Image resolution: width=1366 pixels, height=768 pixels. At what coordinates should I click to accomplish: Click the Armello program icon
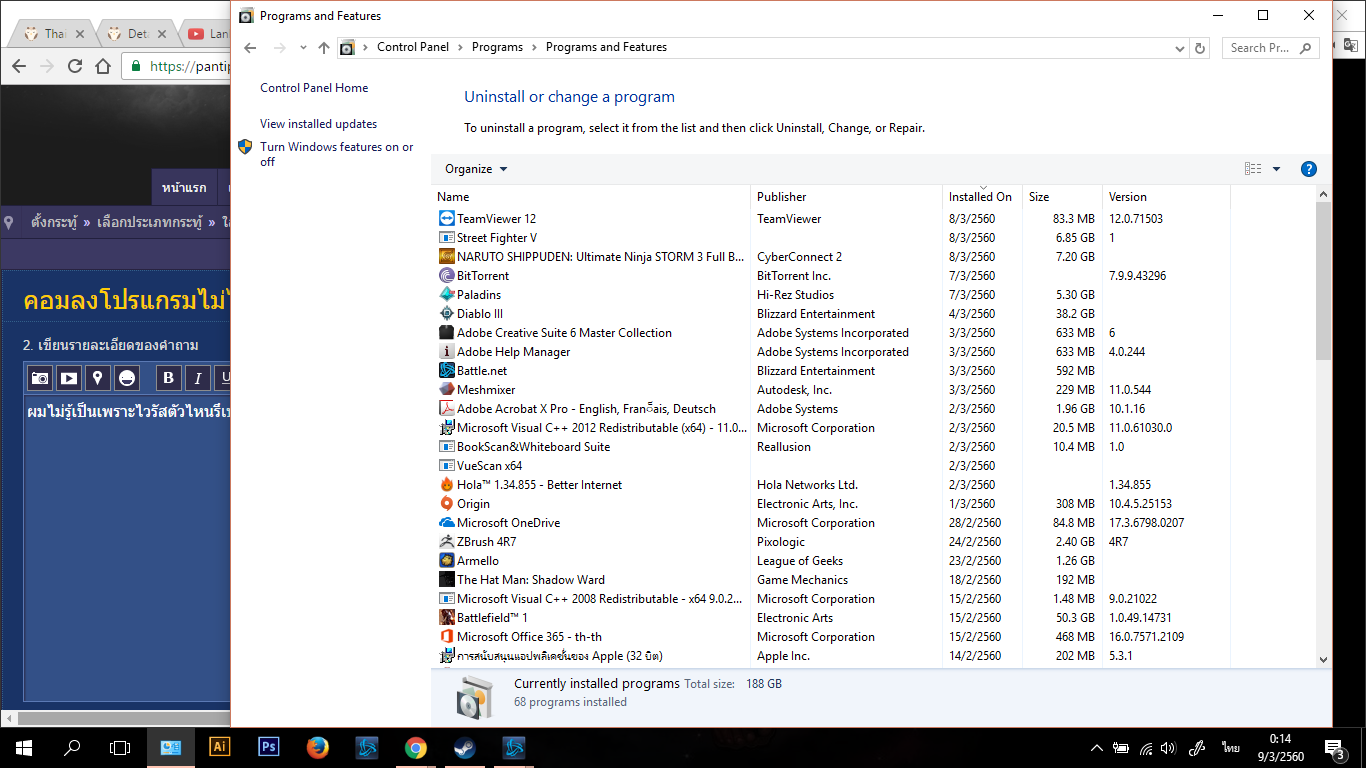tap(447, 560)
